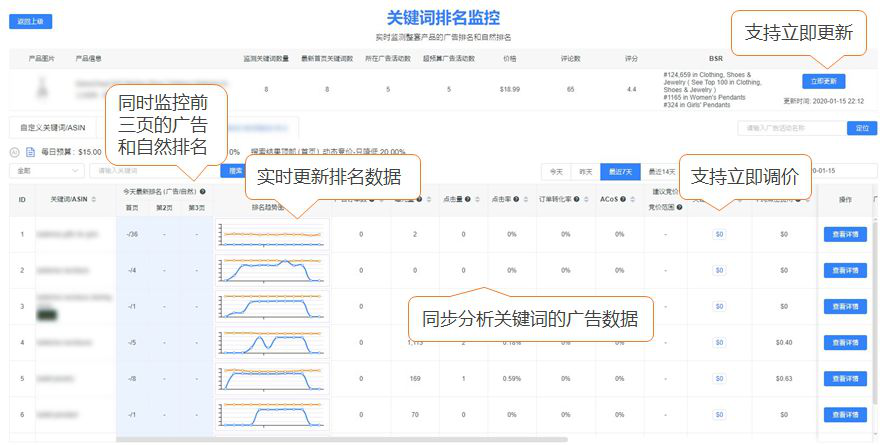Edit the $0 bid box in row 1
This screenshot has height=445, width=887.
pyautogui.click(x=719, y=234)
